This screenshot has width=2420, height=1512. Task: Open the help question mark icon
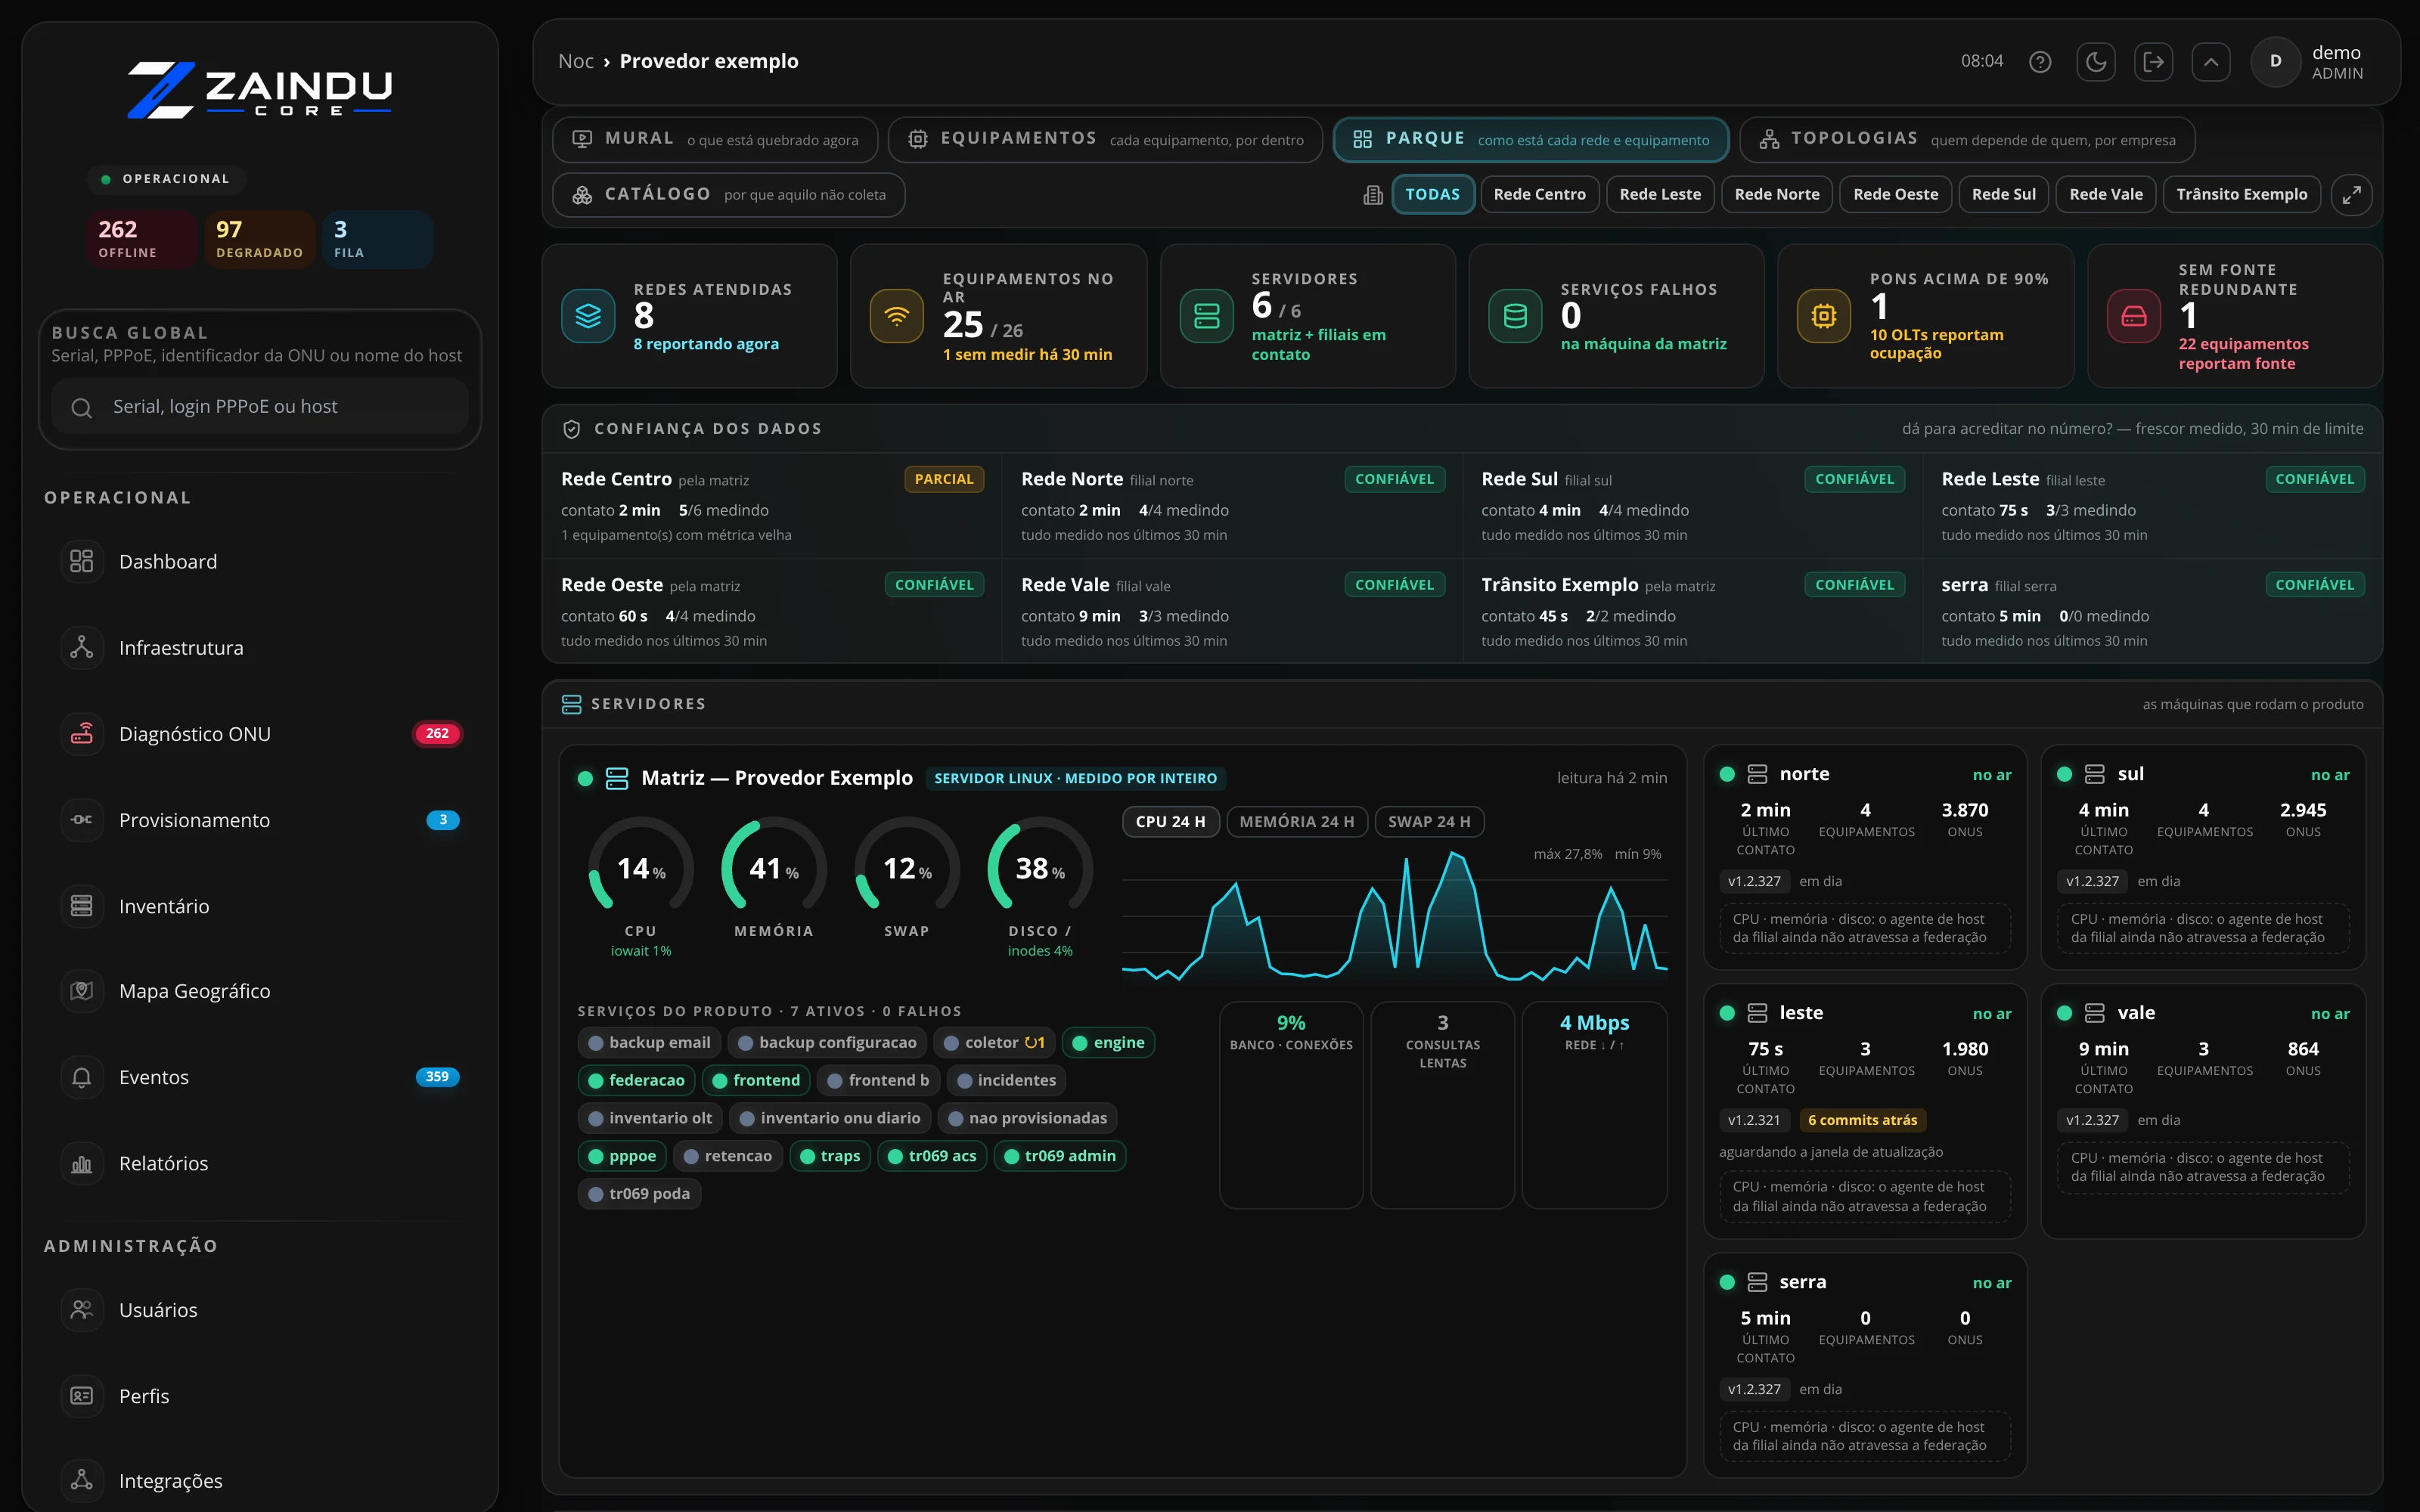click(2040, 62)
